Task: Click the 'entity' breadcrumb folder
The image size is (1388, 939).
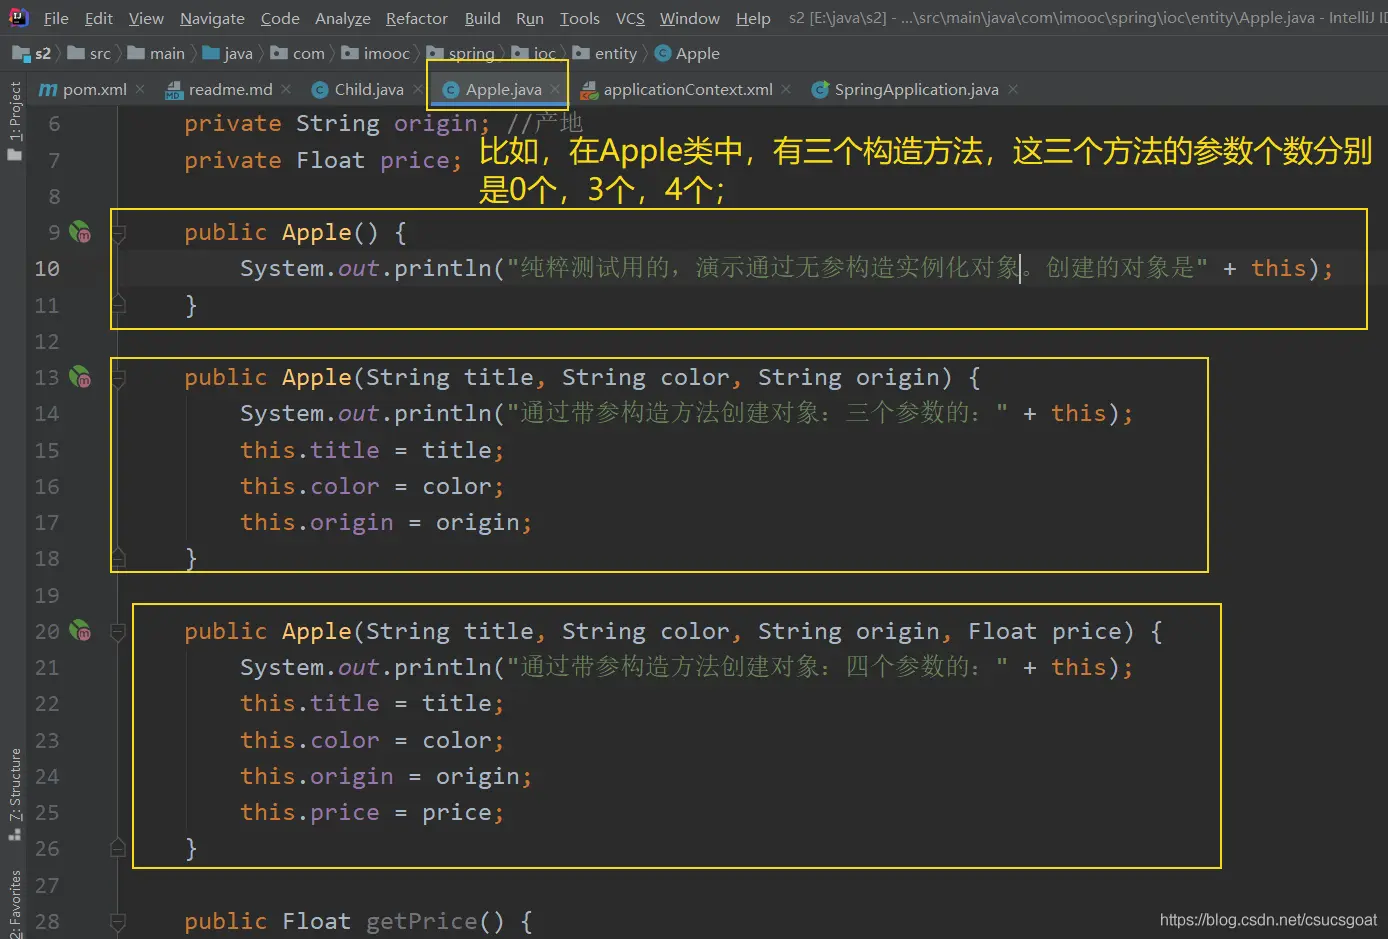Action: [615, 53]
